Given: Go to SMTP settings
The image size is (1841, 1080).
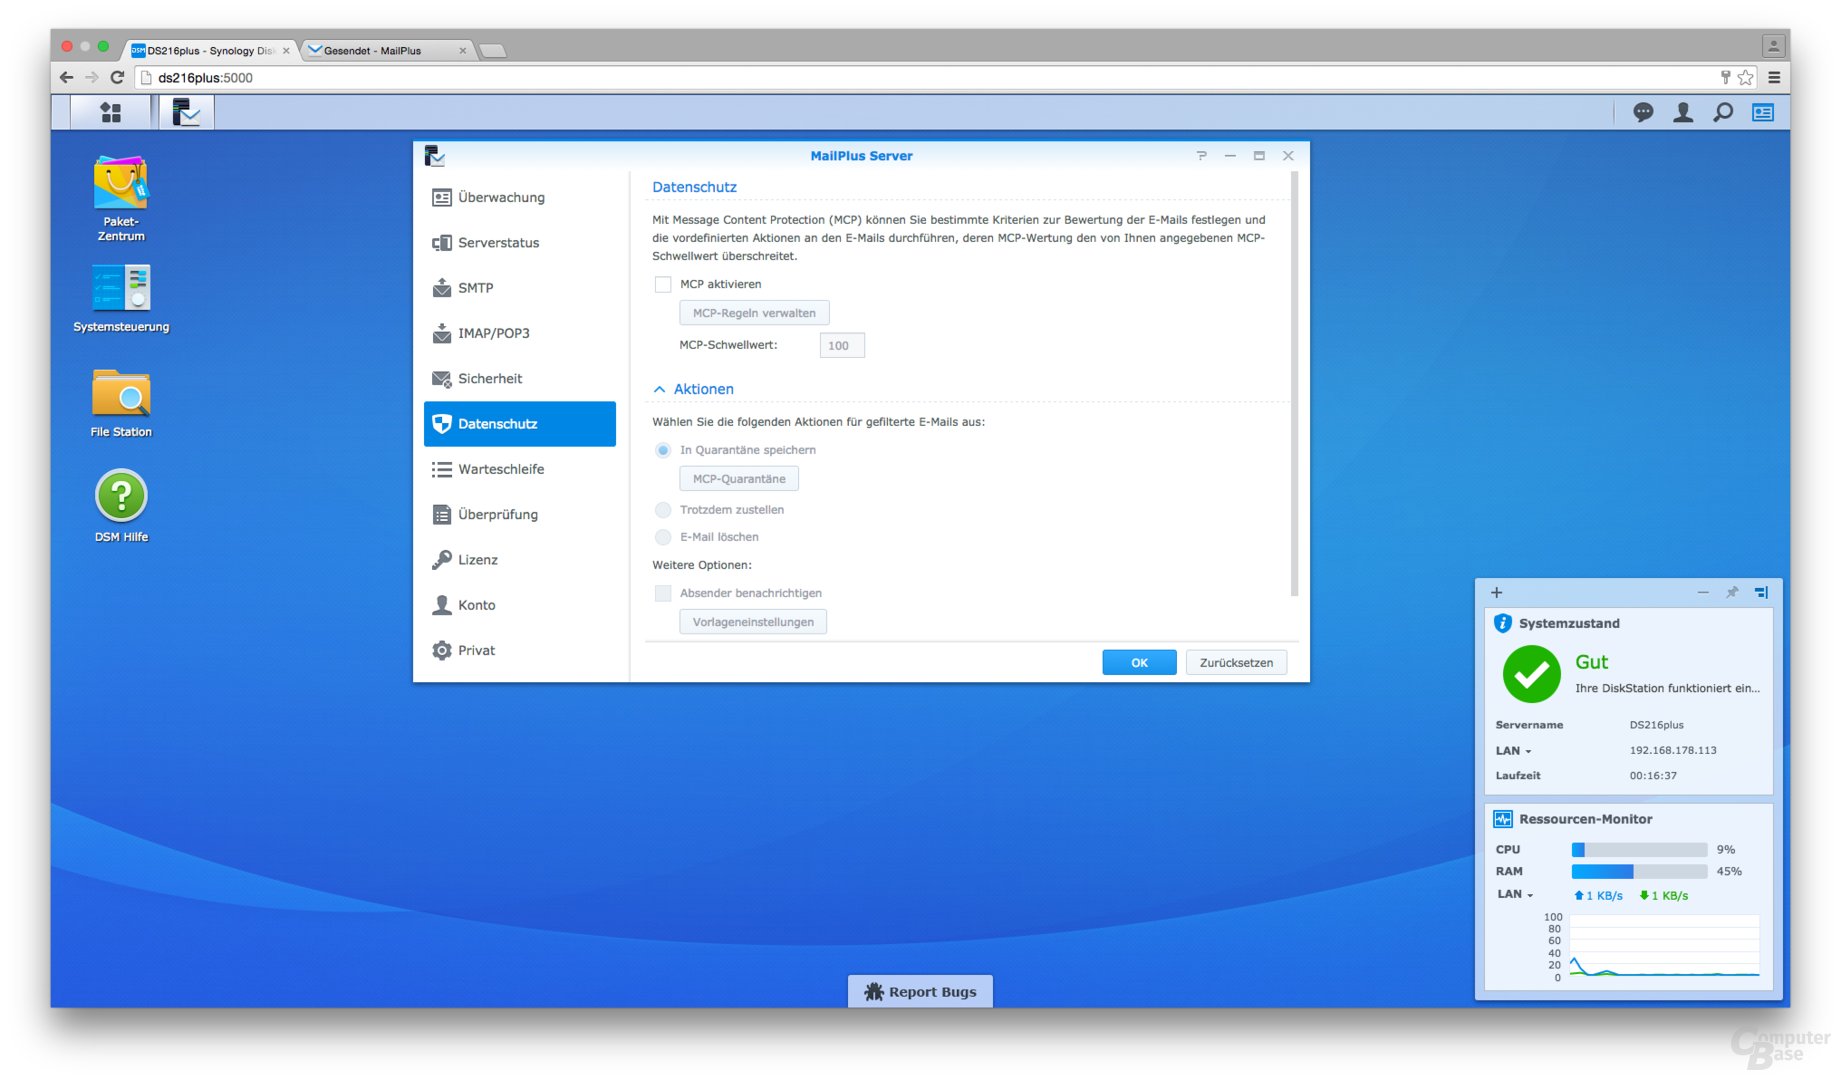Looking at the screenshot, I should point(520,288).
